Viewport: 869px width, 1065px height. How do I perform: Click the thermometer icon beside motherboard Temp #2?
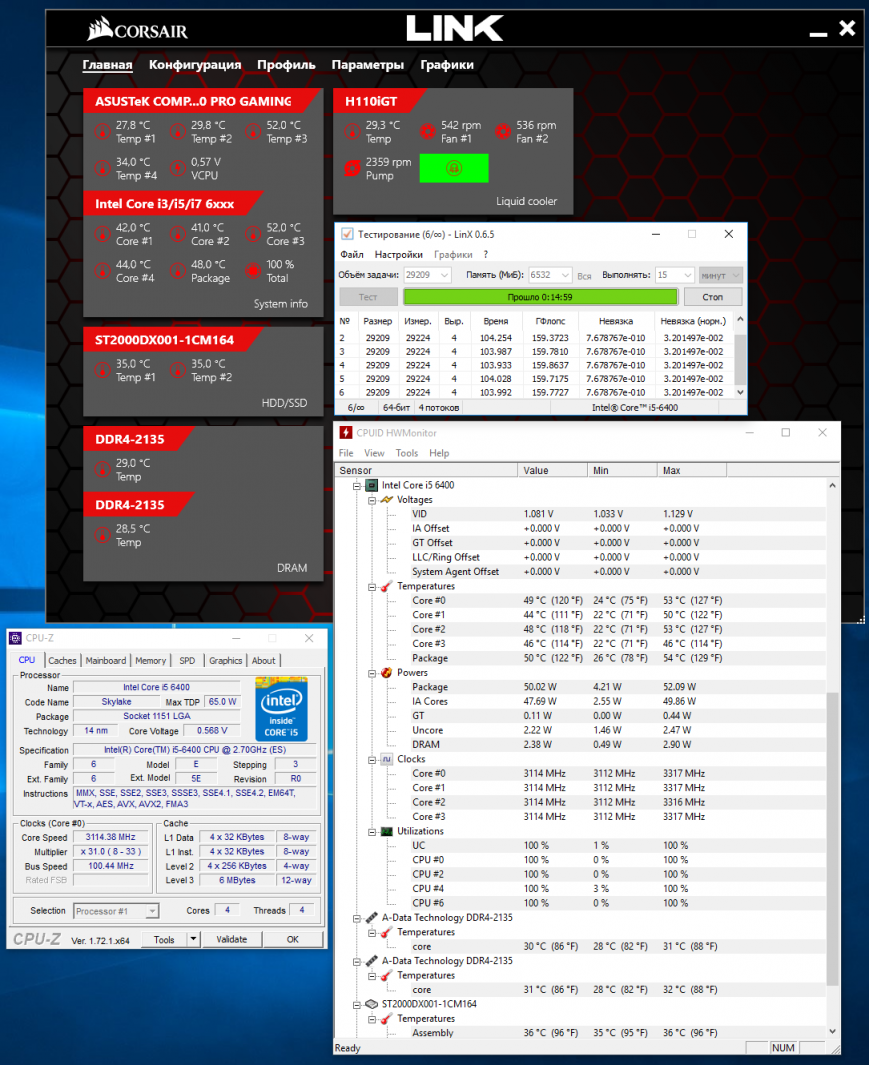[x=177, y=132]
